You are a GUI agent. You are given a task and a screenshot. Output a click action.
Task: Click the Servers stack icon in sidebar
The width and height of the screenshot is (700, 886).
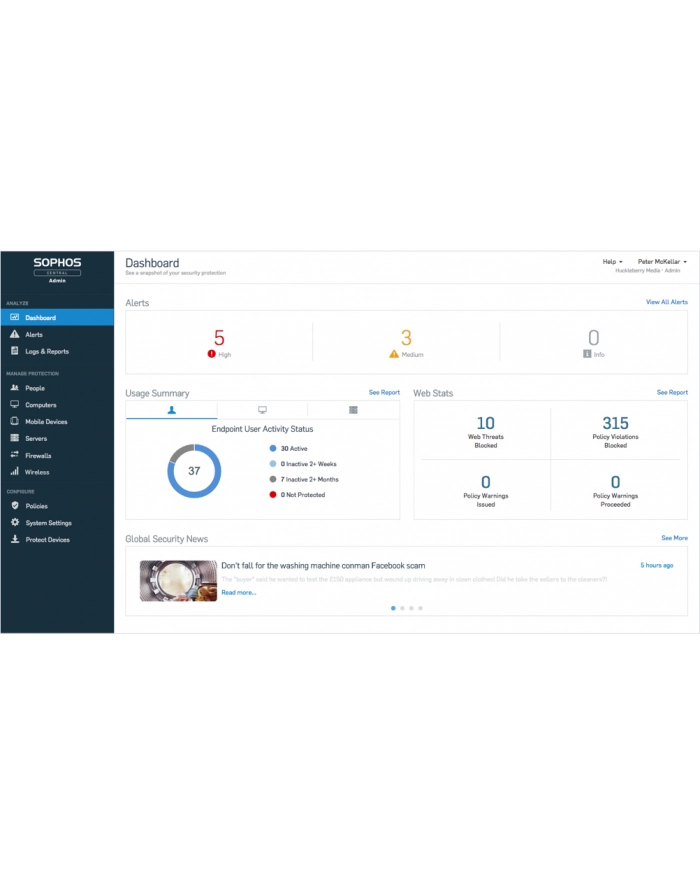(15, 438)
